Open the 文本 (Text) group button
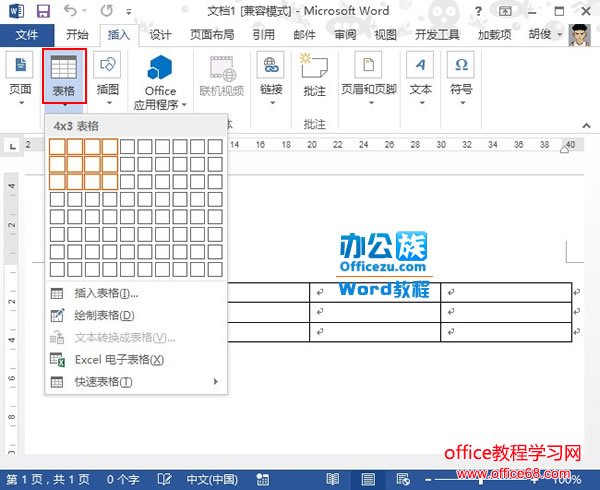This screenshot has width=600, height=490. coord(420,79)
